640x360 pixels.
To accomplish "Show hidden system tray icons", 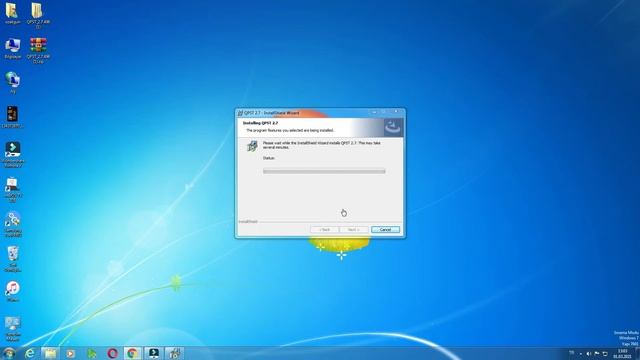I will point(580,354).
